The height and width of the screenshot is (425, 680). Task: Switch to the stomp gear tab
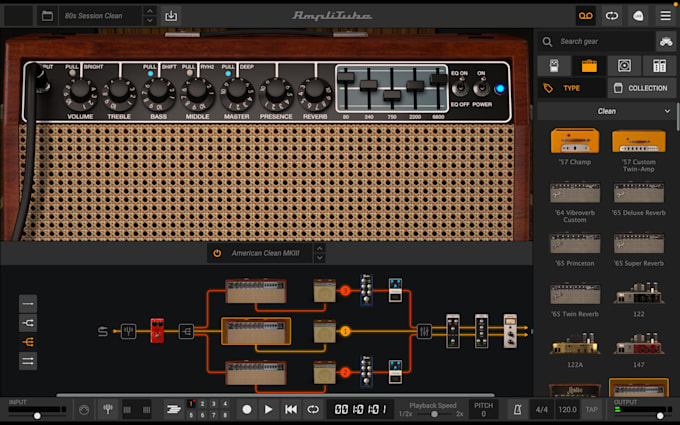[554, 66]
